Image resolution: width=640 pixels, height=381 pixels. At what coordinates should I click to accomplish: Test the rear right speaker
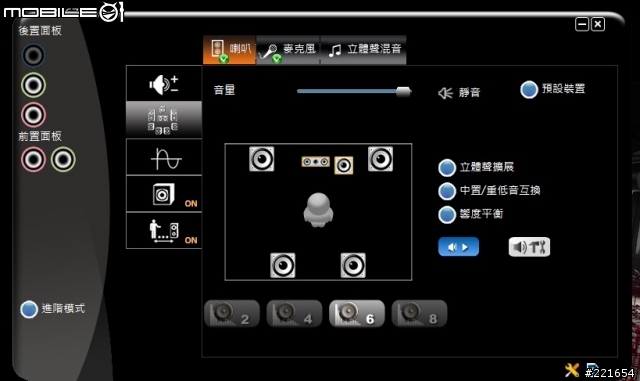pos(353,265)
